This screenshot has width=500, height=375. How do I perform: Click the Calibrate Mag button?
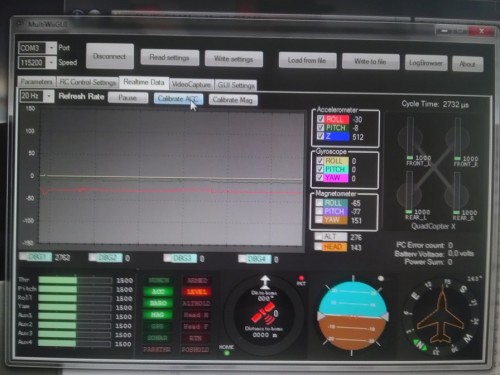tap(233, 100)
